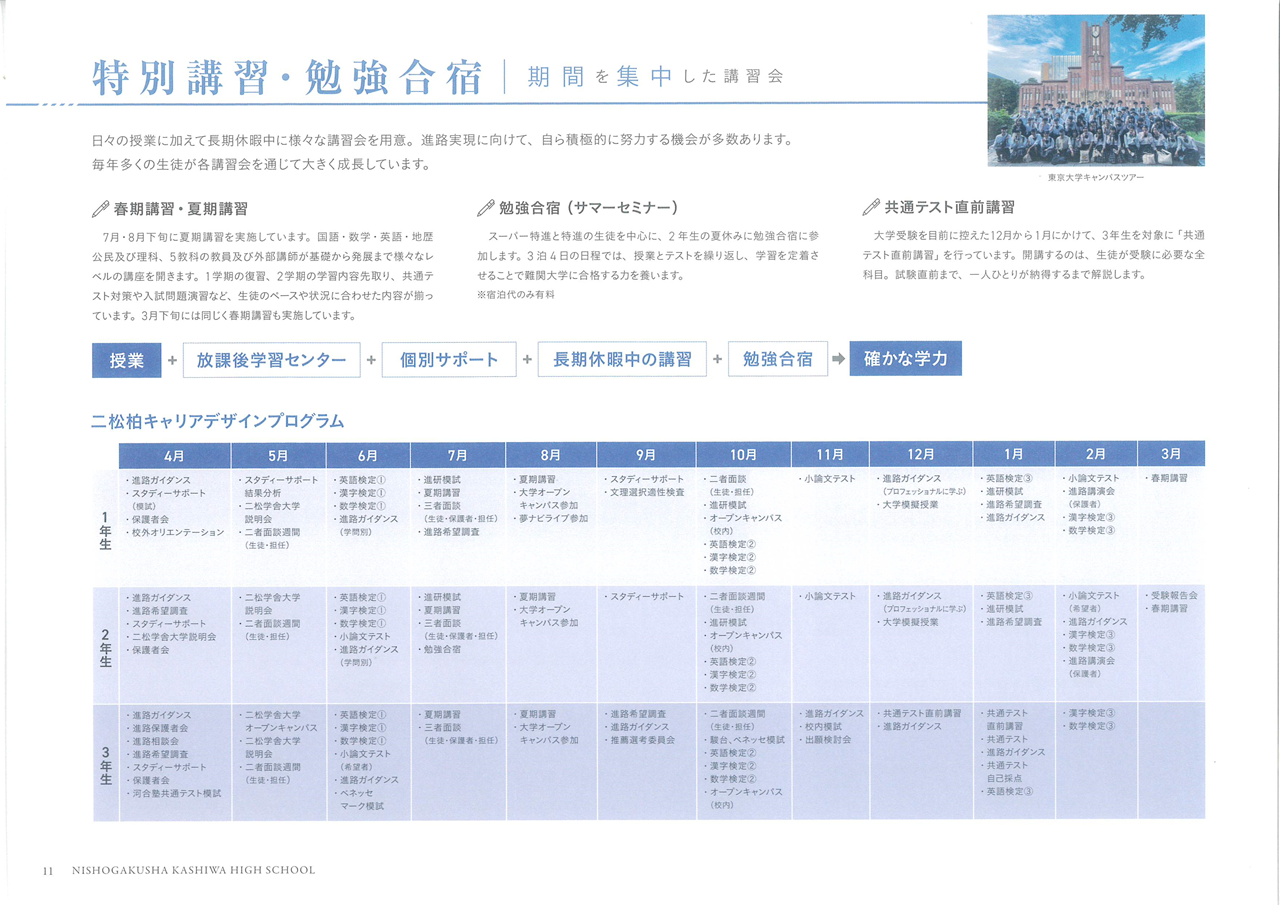Click the 東京大学キャンパスツアー caption

coord(1096,177)
